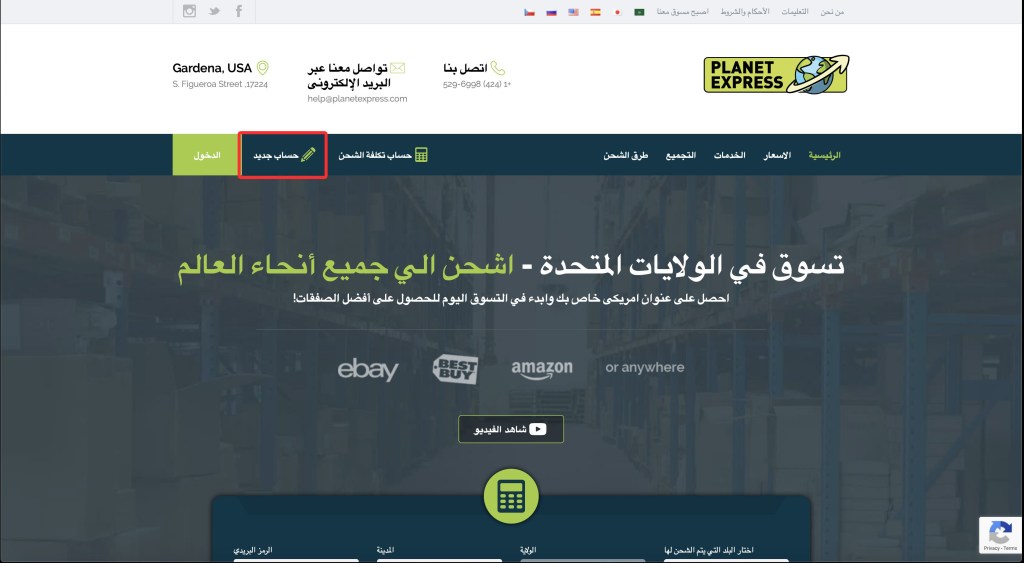Switch language with the Japanese flag

coord(617,12)
